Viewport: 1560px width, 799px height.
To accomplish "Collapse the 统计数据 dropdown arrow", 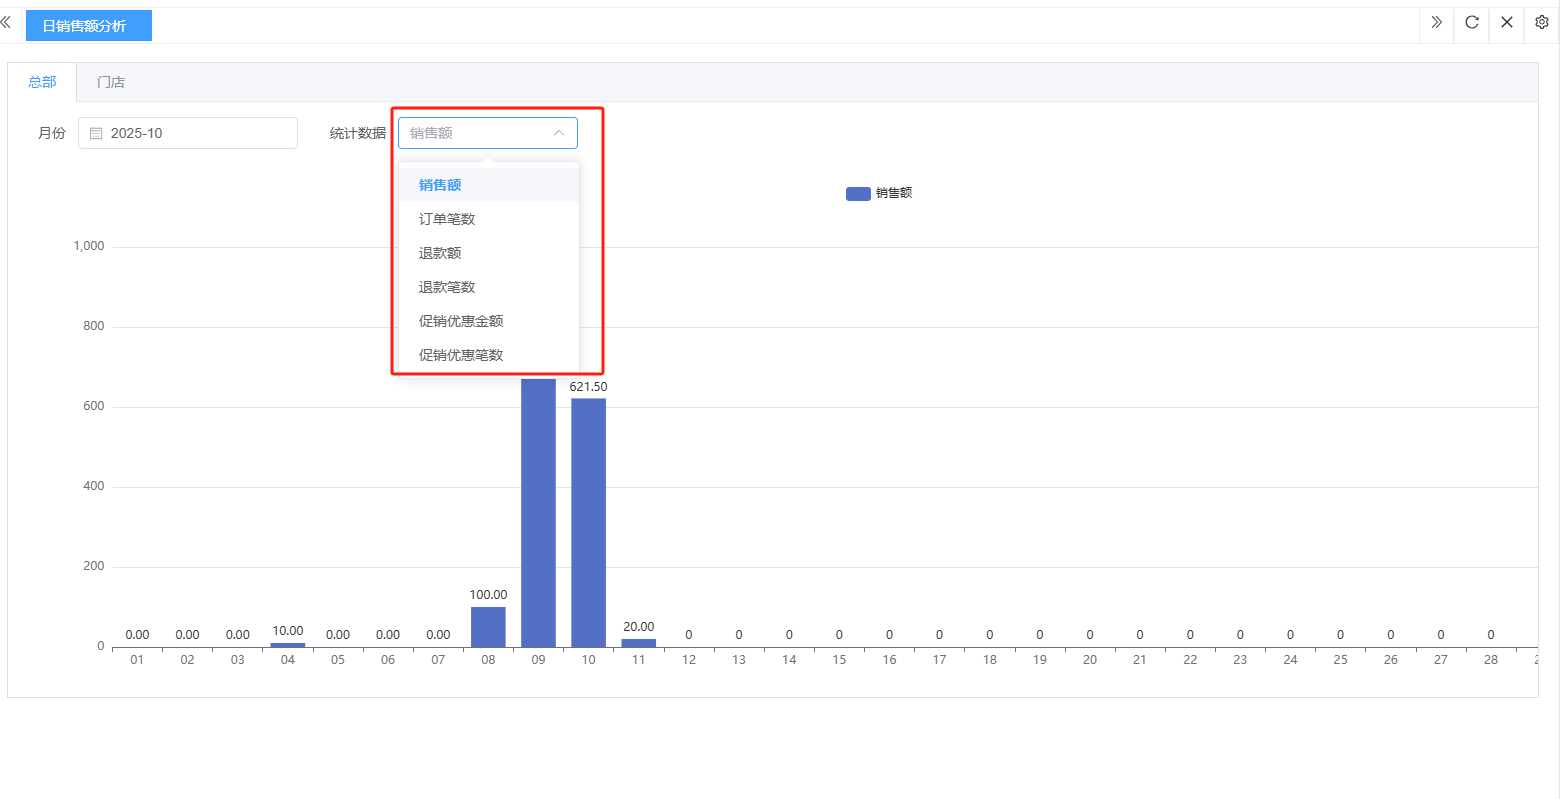I will coord(559,133).
